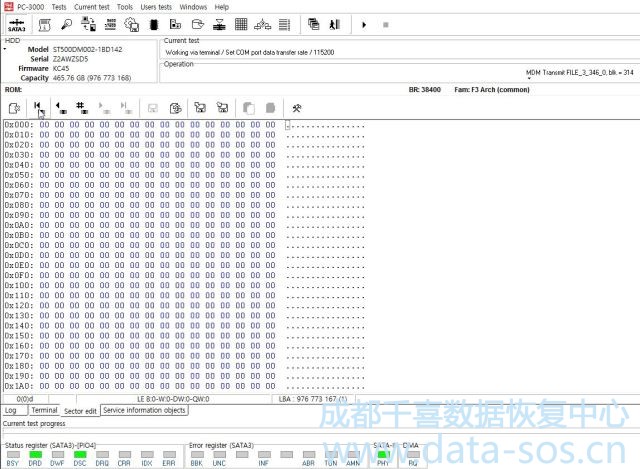
Task: Click the previous sector arrow icon
Action: coord(61,108)
